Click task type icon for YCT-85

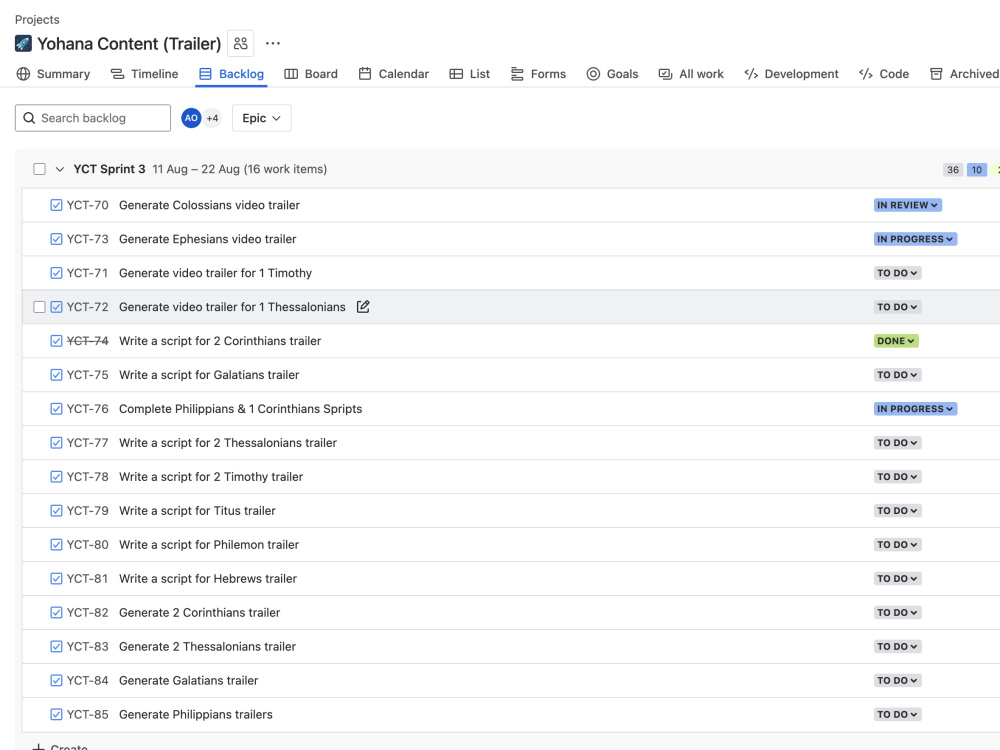[x=56, y=714]
